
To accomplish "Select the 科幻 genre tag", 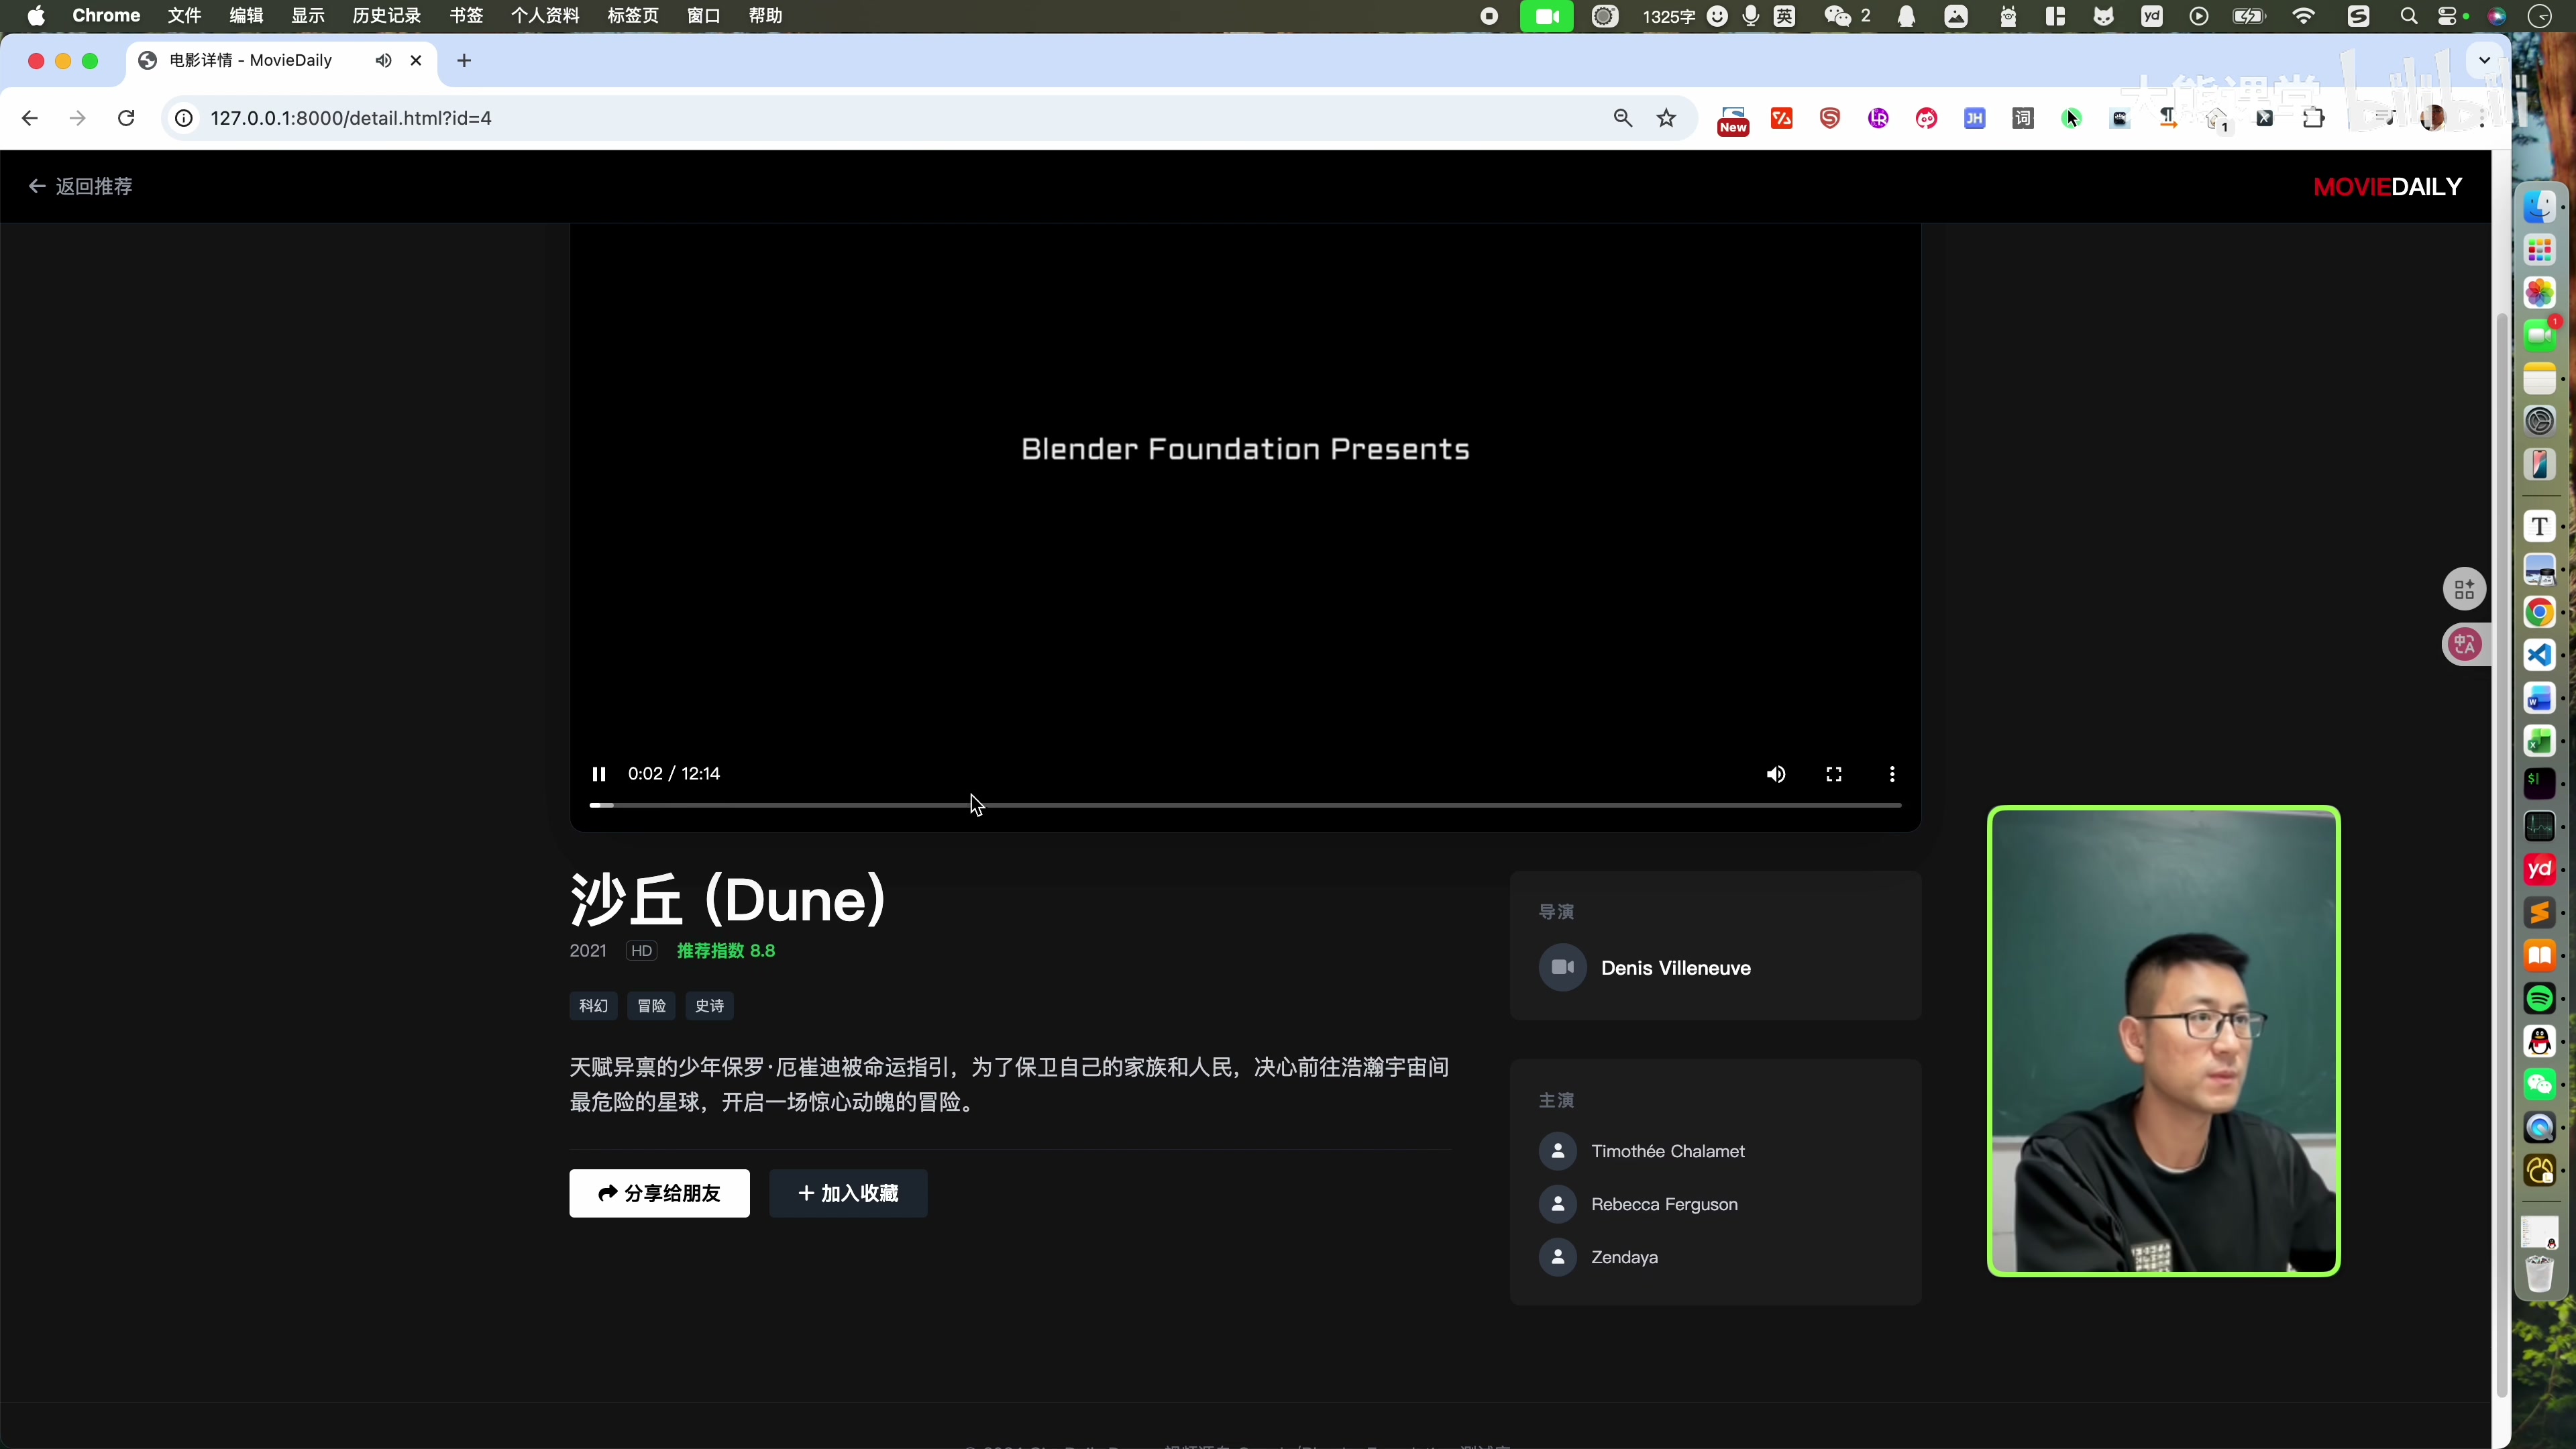I will [x=593, y=1006].
